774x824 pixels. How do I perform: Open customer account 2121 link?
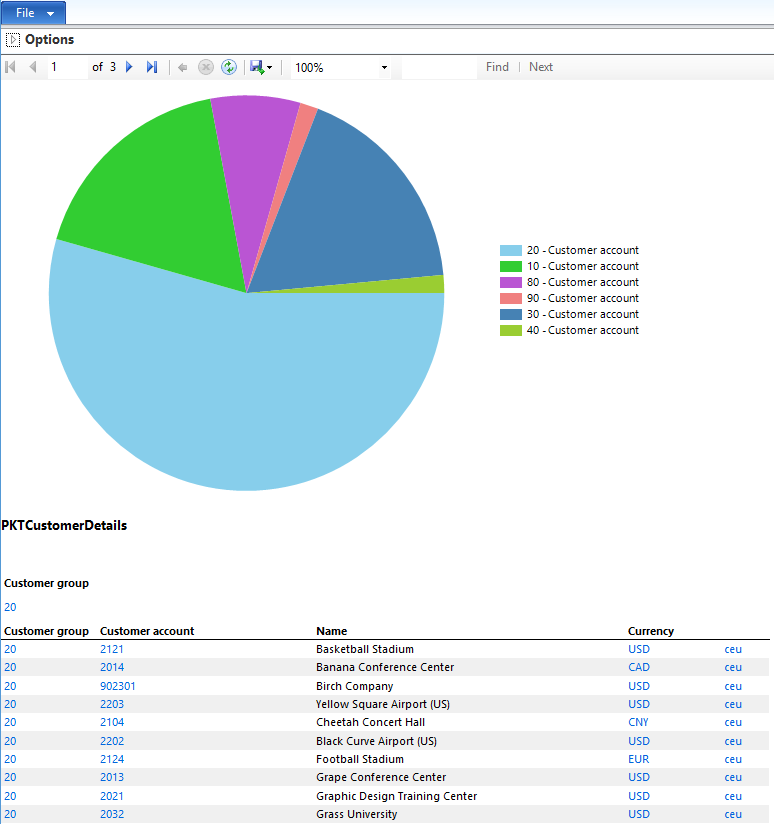pos(112,649)
